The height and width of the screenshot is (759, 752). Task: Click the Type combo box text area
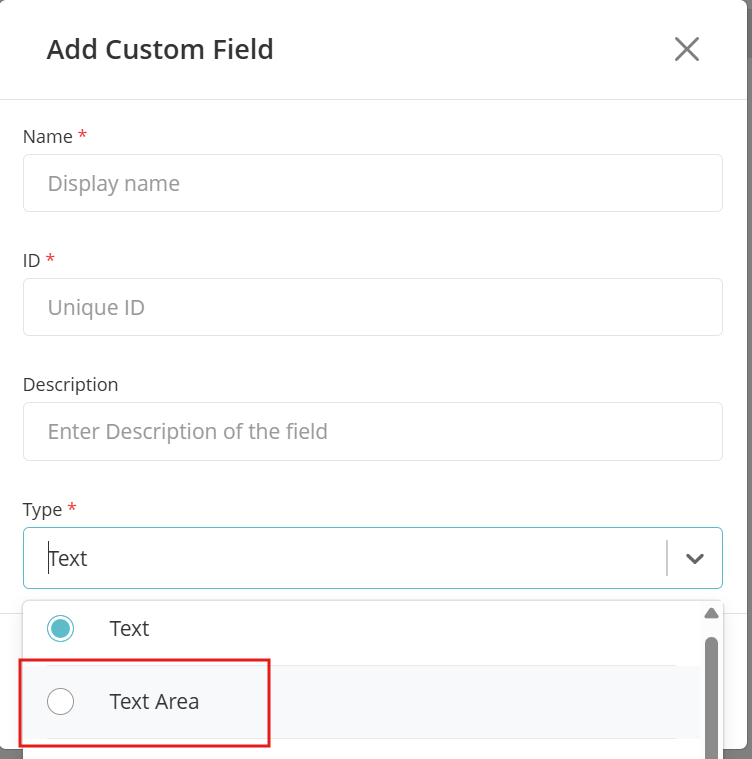(340, 558)
